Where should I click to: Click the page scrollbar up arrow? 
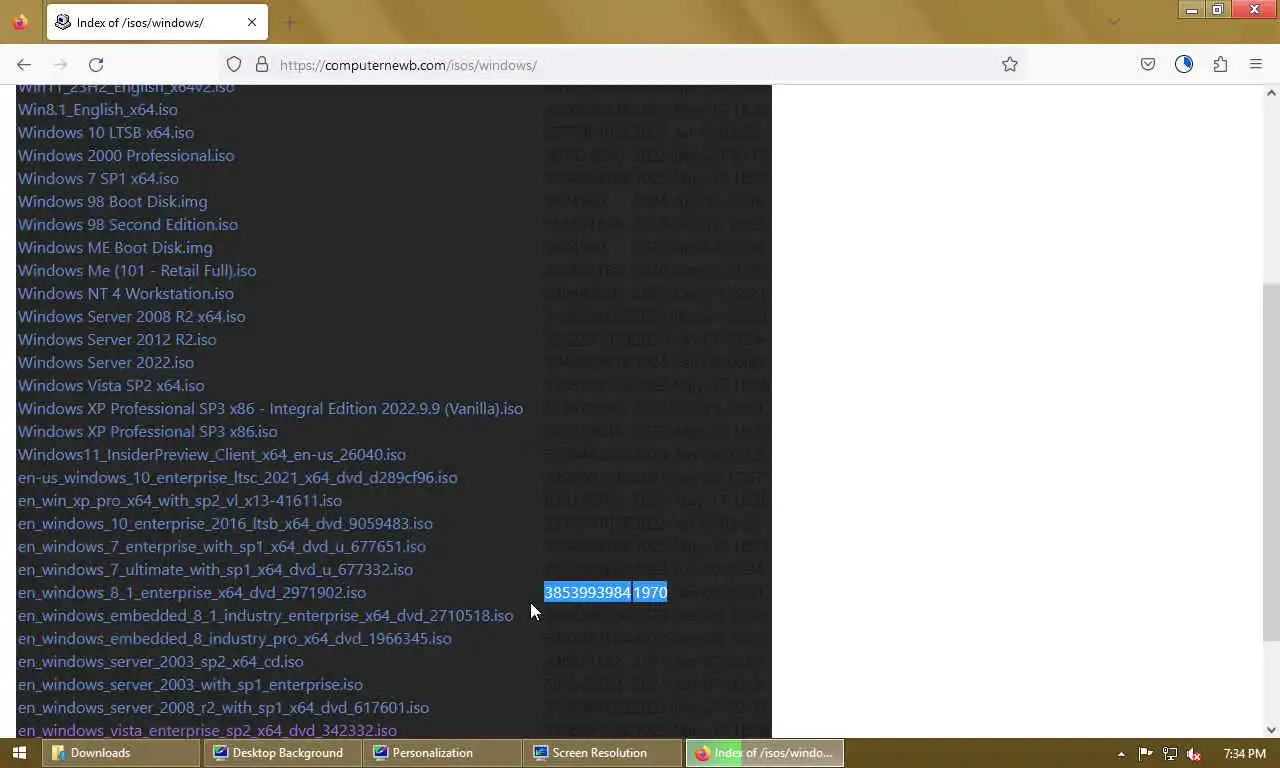click(1271, 93)
